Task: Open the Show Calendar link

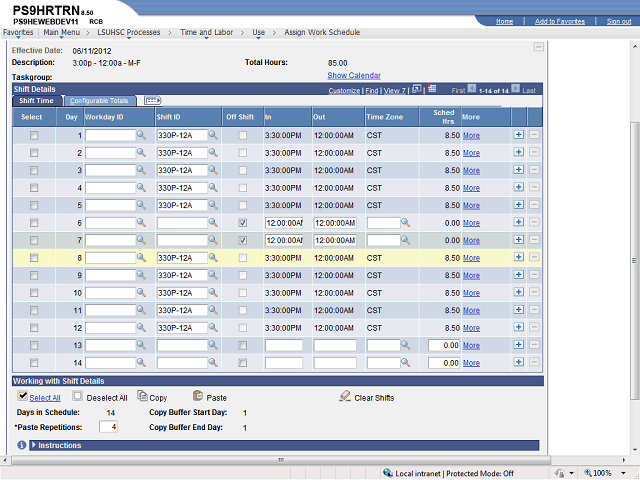Action: 354,76
